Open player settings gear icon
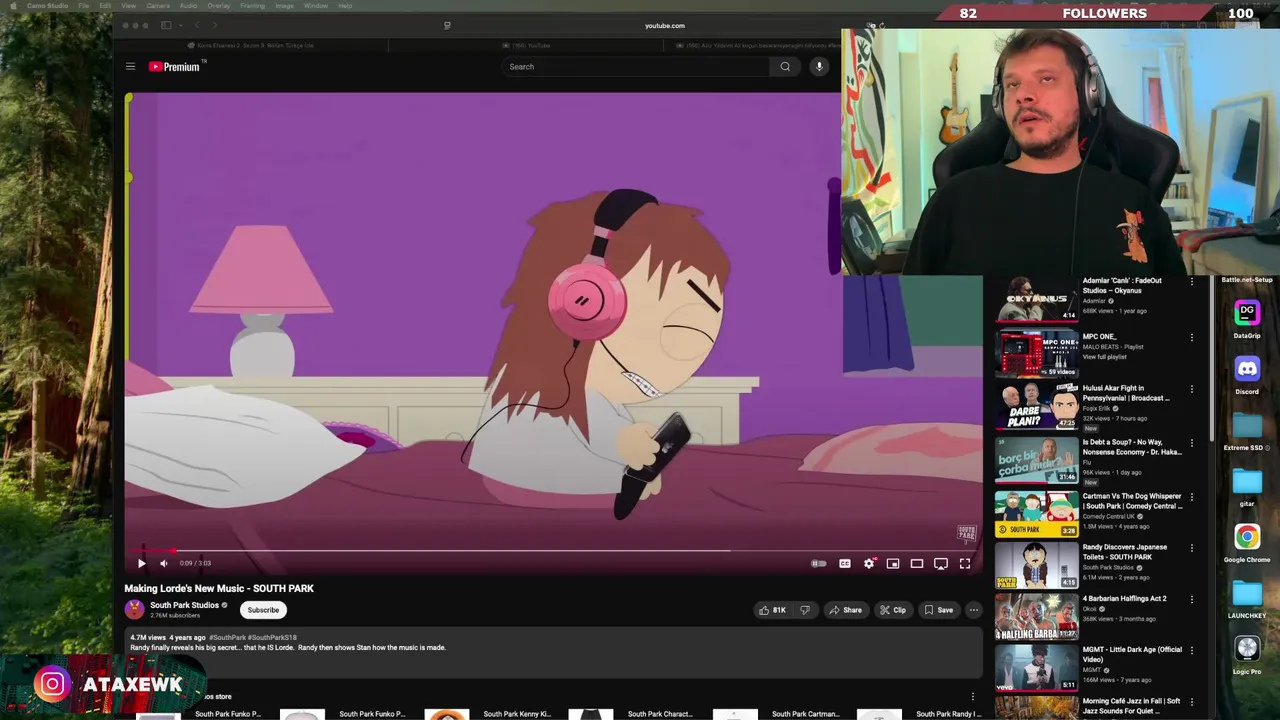This screenshot has height=720, width=1280. (x=869, y=564)
